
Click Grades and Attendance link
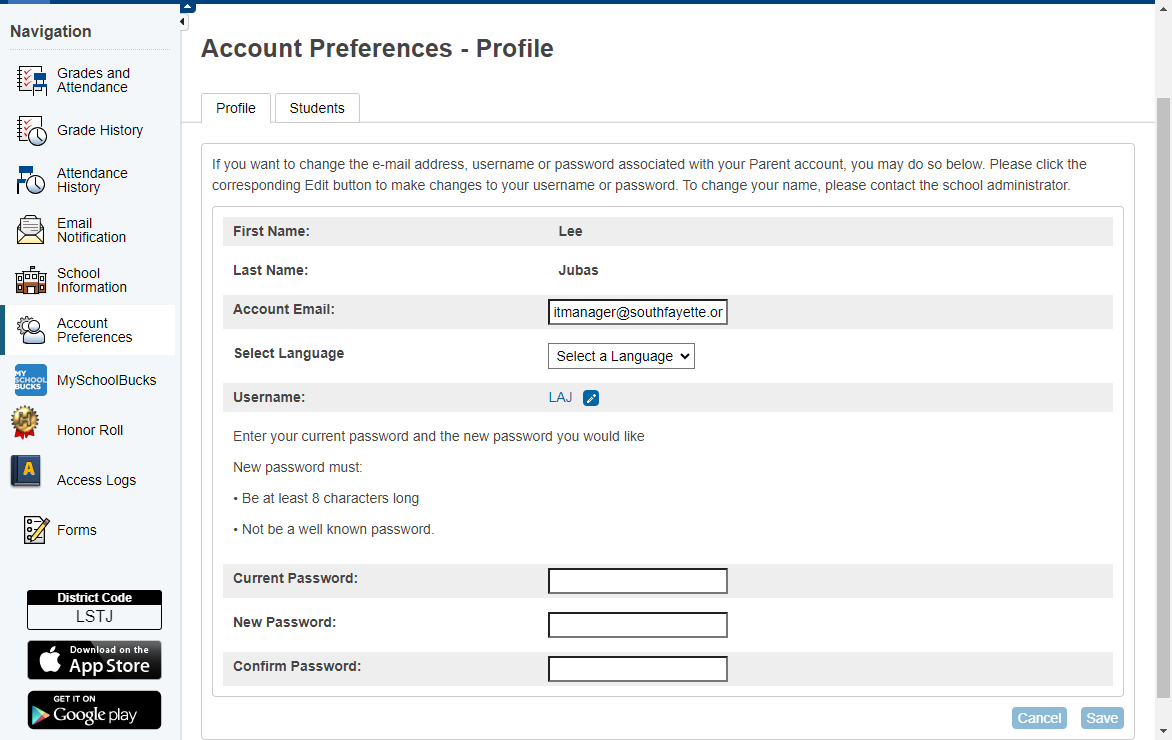coord(93,80)
